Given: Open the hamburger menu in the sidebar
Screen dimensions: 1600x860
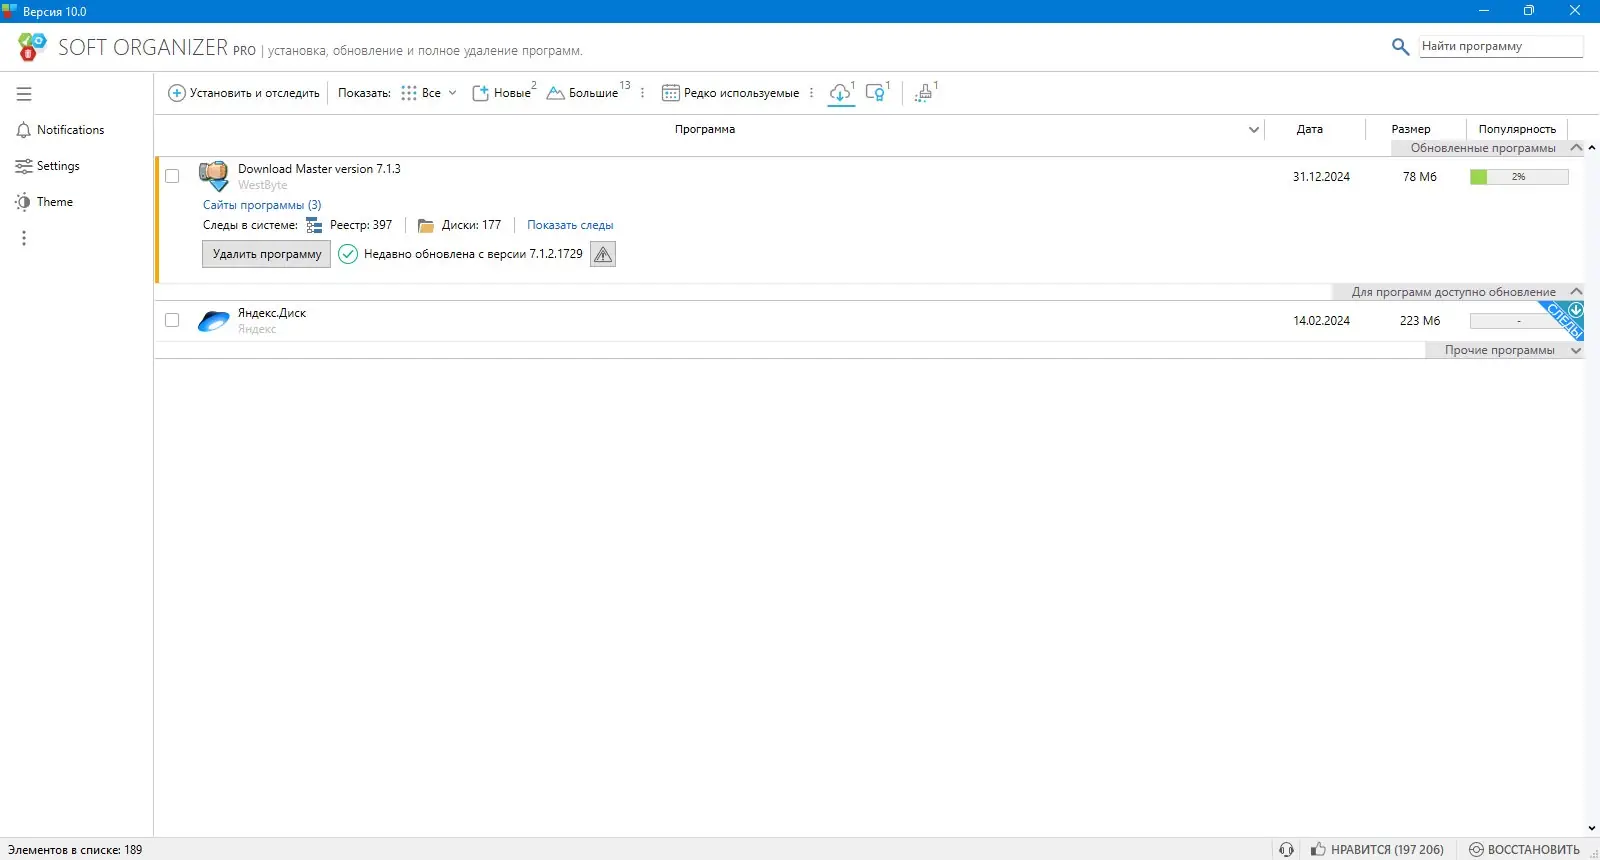Looking at the screenshot, I should tap(24, 94).
